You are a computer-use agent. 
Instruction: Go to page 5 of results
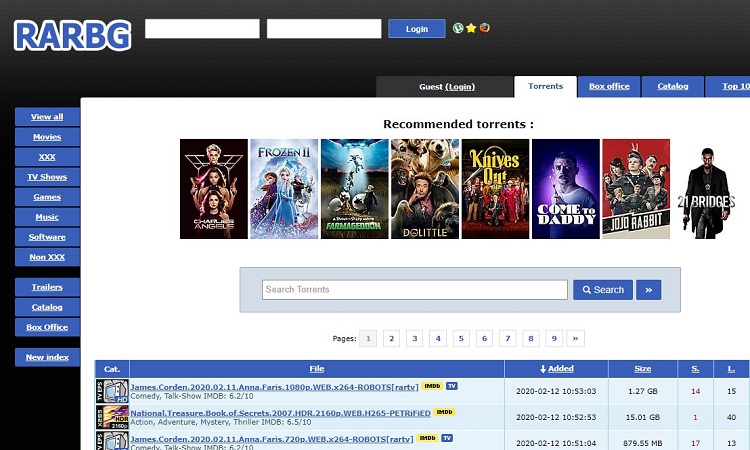click(x=461, y=338)
